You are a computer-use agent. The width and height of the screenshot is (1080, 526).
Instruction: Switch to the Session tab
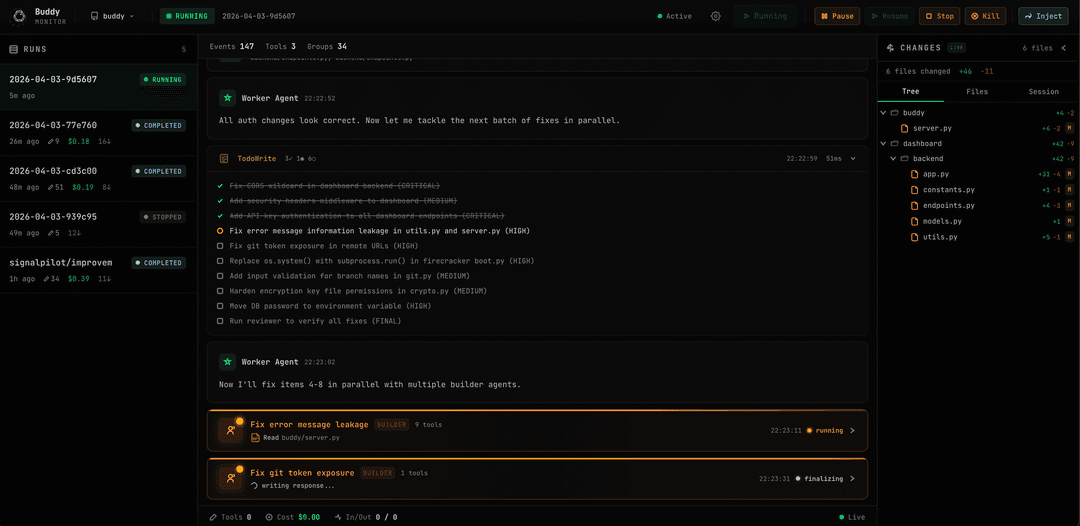(x=1043, y=92)
